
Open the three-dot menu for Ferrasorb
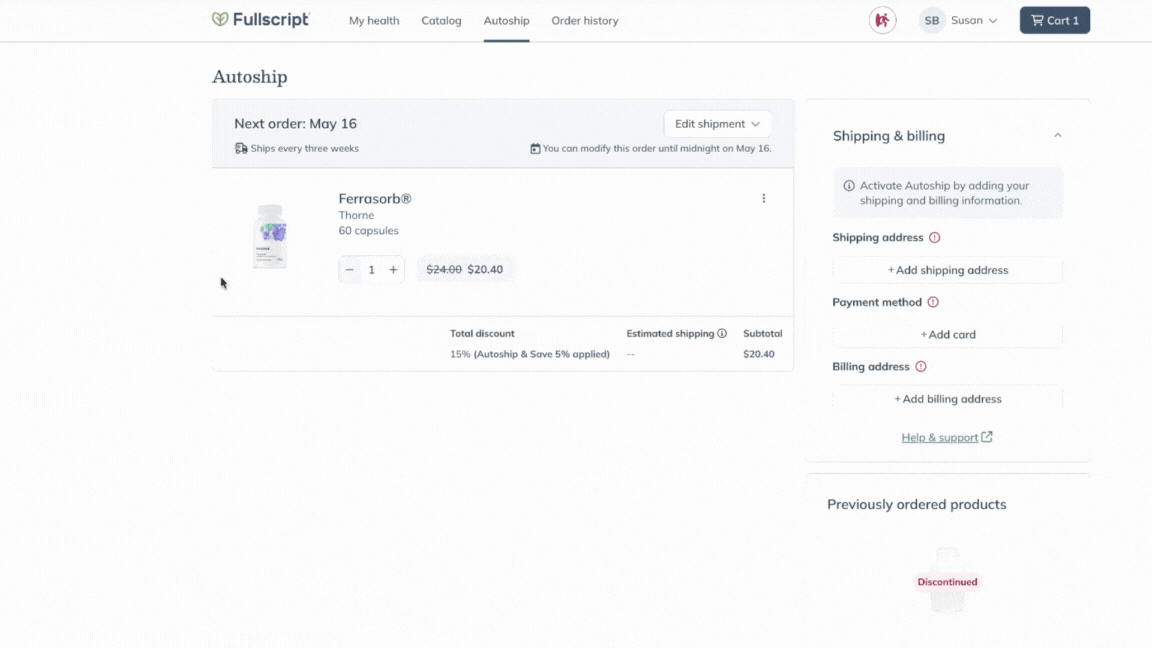pos(763,198)
